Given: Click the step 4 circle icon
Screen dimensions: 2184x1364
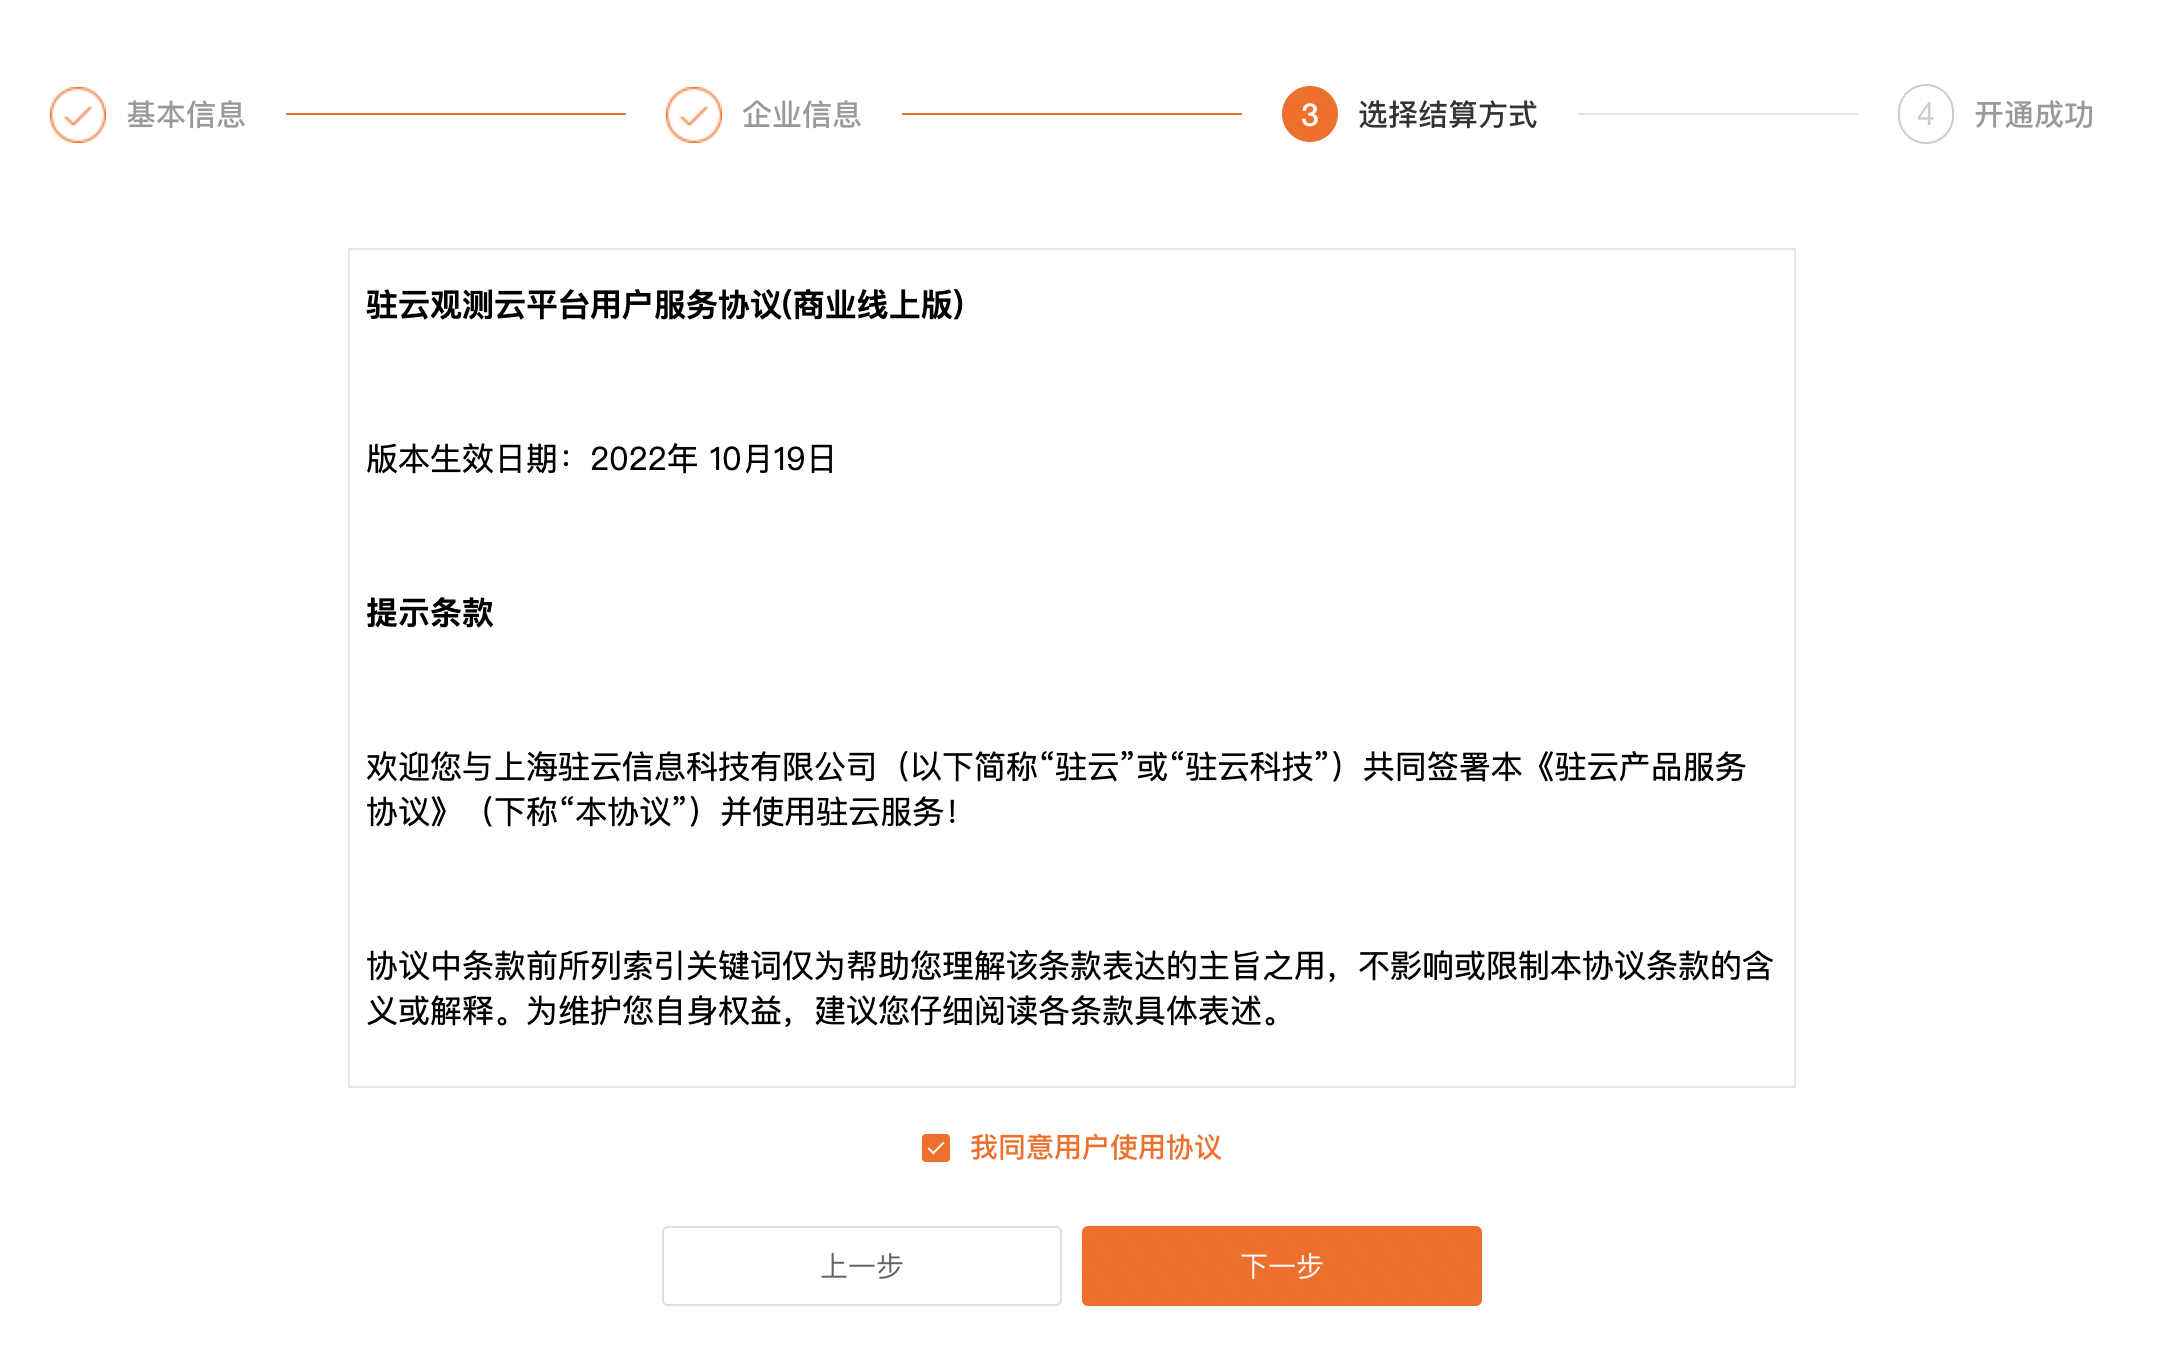Looking at the screenshot, I should tap(1926, 115).
